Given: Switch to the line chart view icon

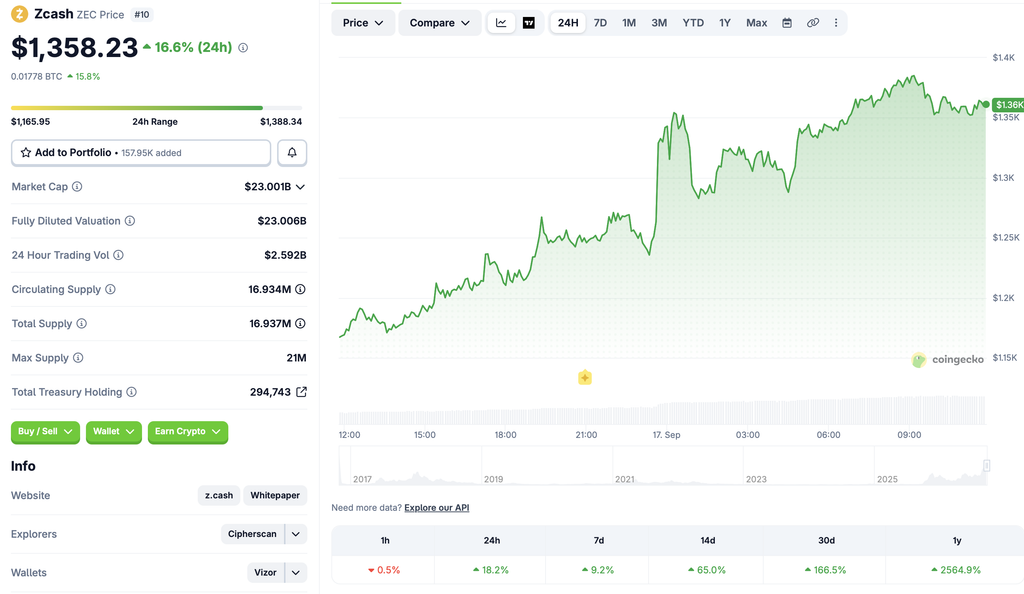Looking at the screenshot, I should [x=501, y=23].
